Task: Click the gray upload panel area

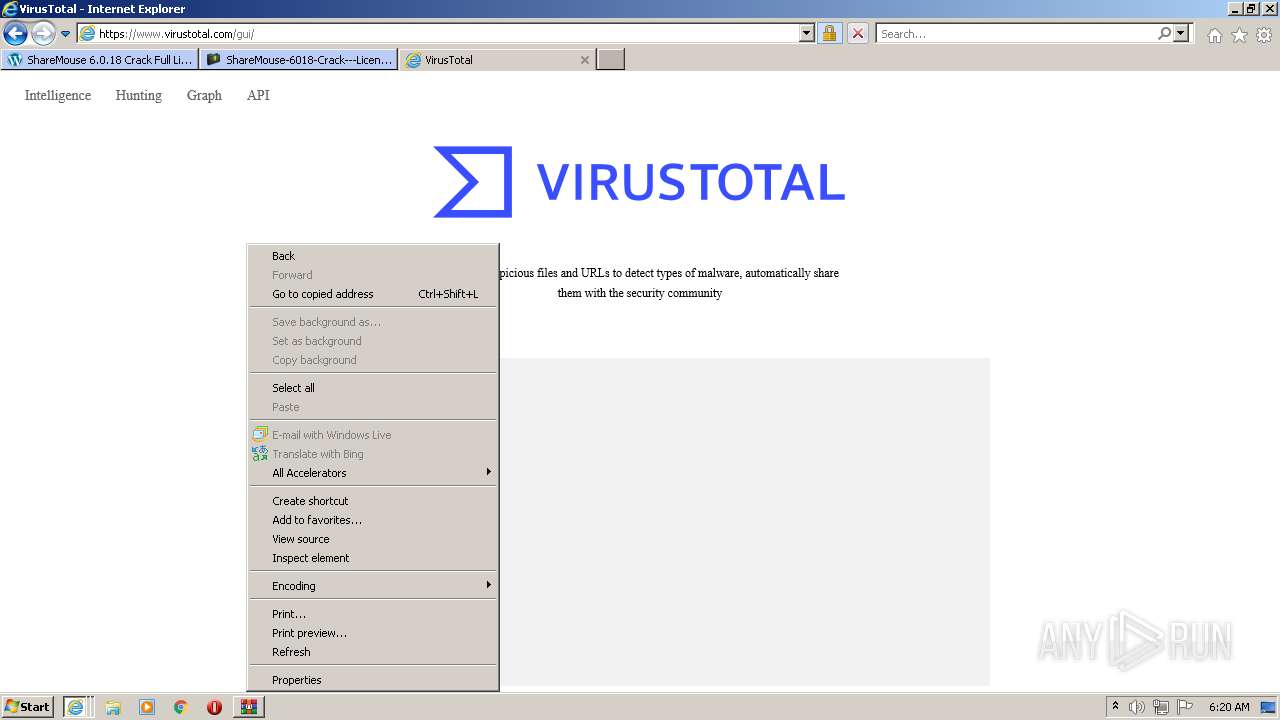Action: click(x=744, y=521)
